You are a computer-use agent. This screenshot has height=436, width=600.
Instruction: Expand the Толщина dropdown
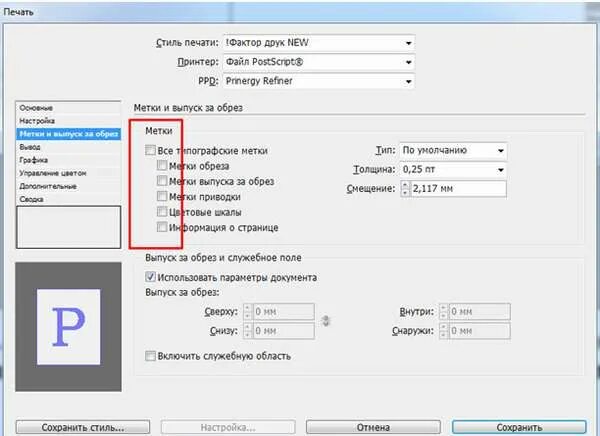click(453, 169)
